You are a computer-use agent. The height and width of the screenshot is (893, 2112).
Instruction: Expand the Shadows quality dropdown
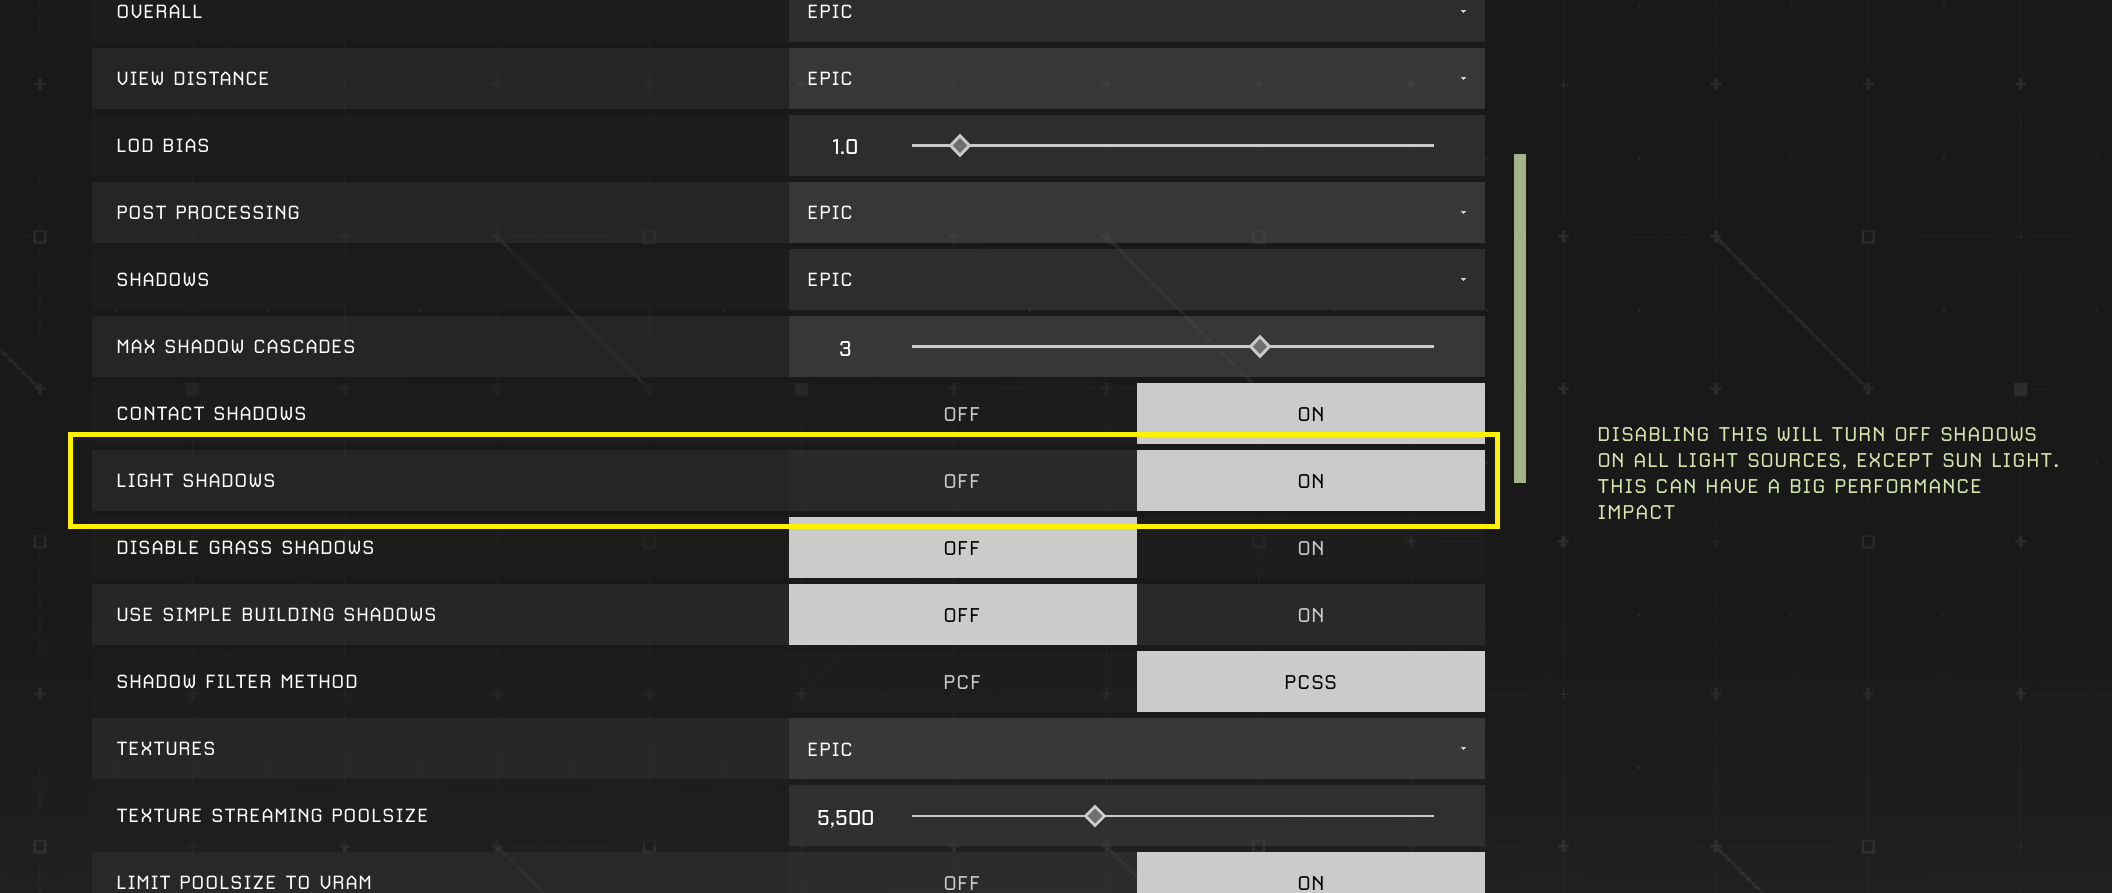[1136, 279]
